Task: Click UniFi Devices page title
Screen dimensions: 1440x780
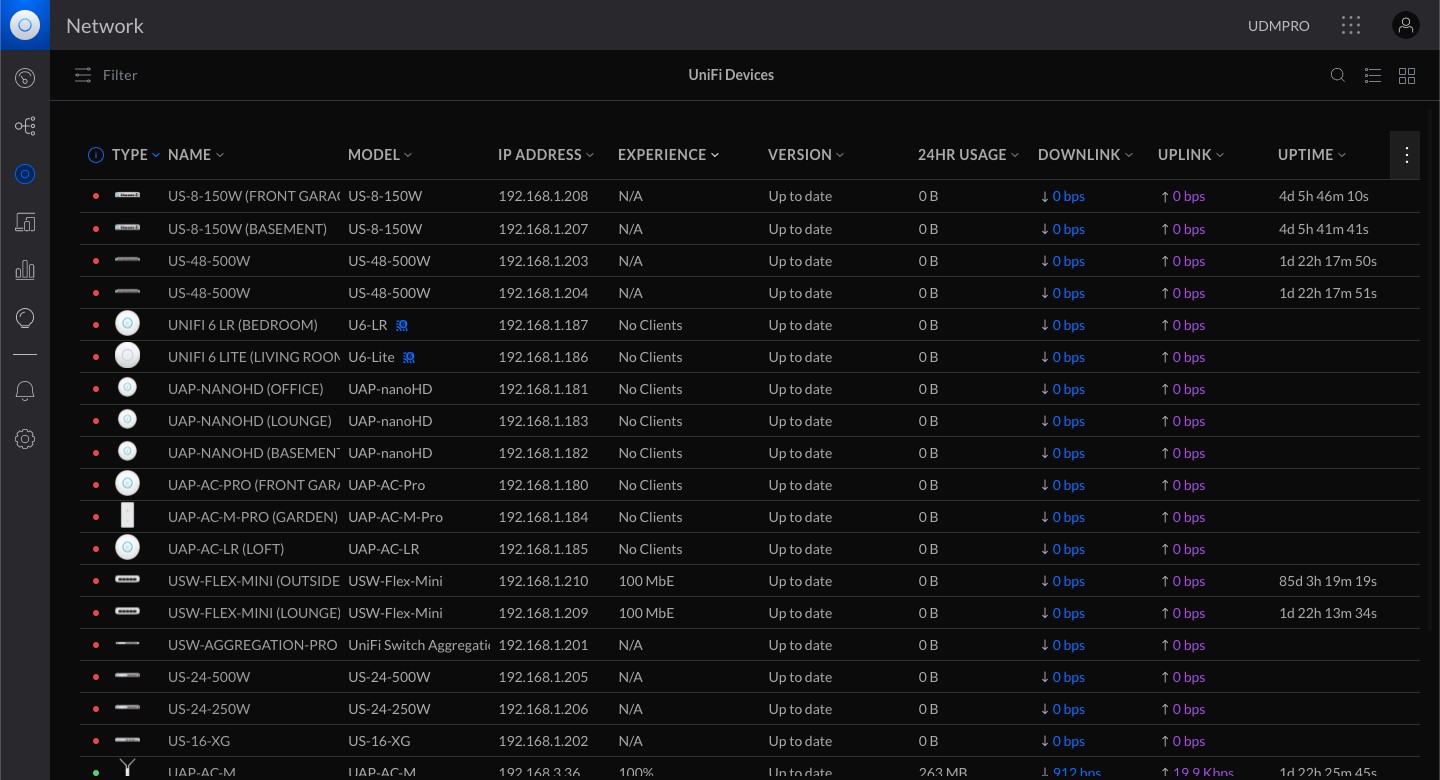Action: 731,75
